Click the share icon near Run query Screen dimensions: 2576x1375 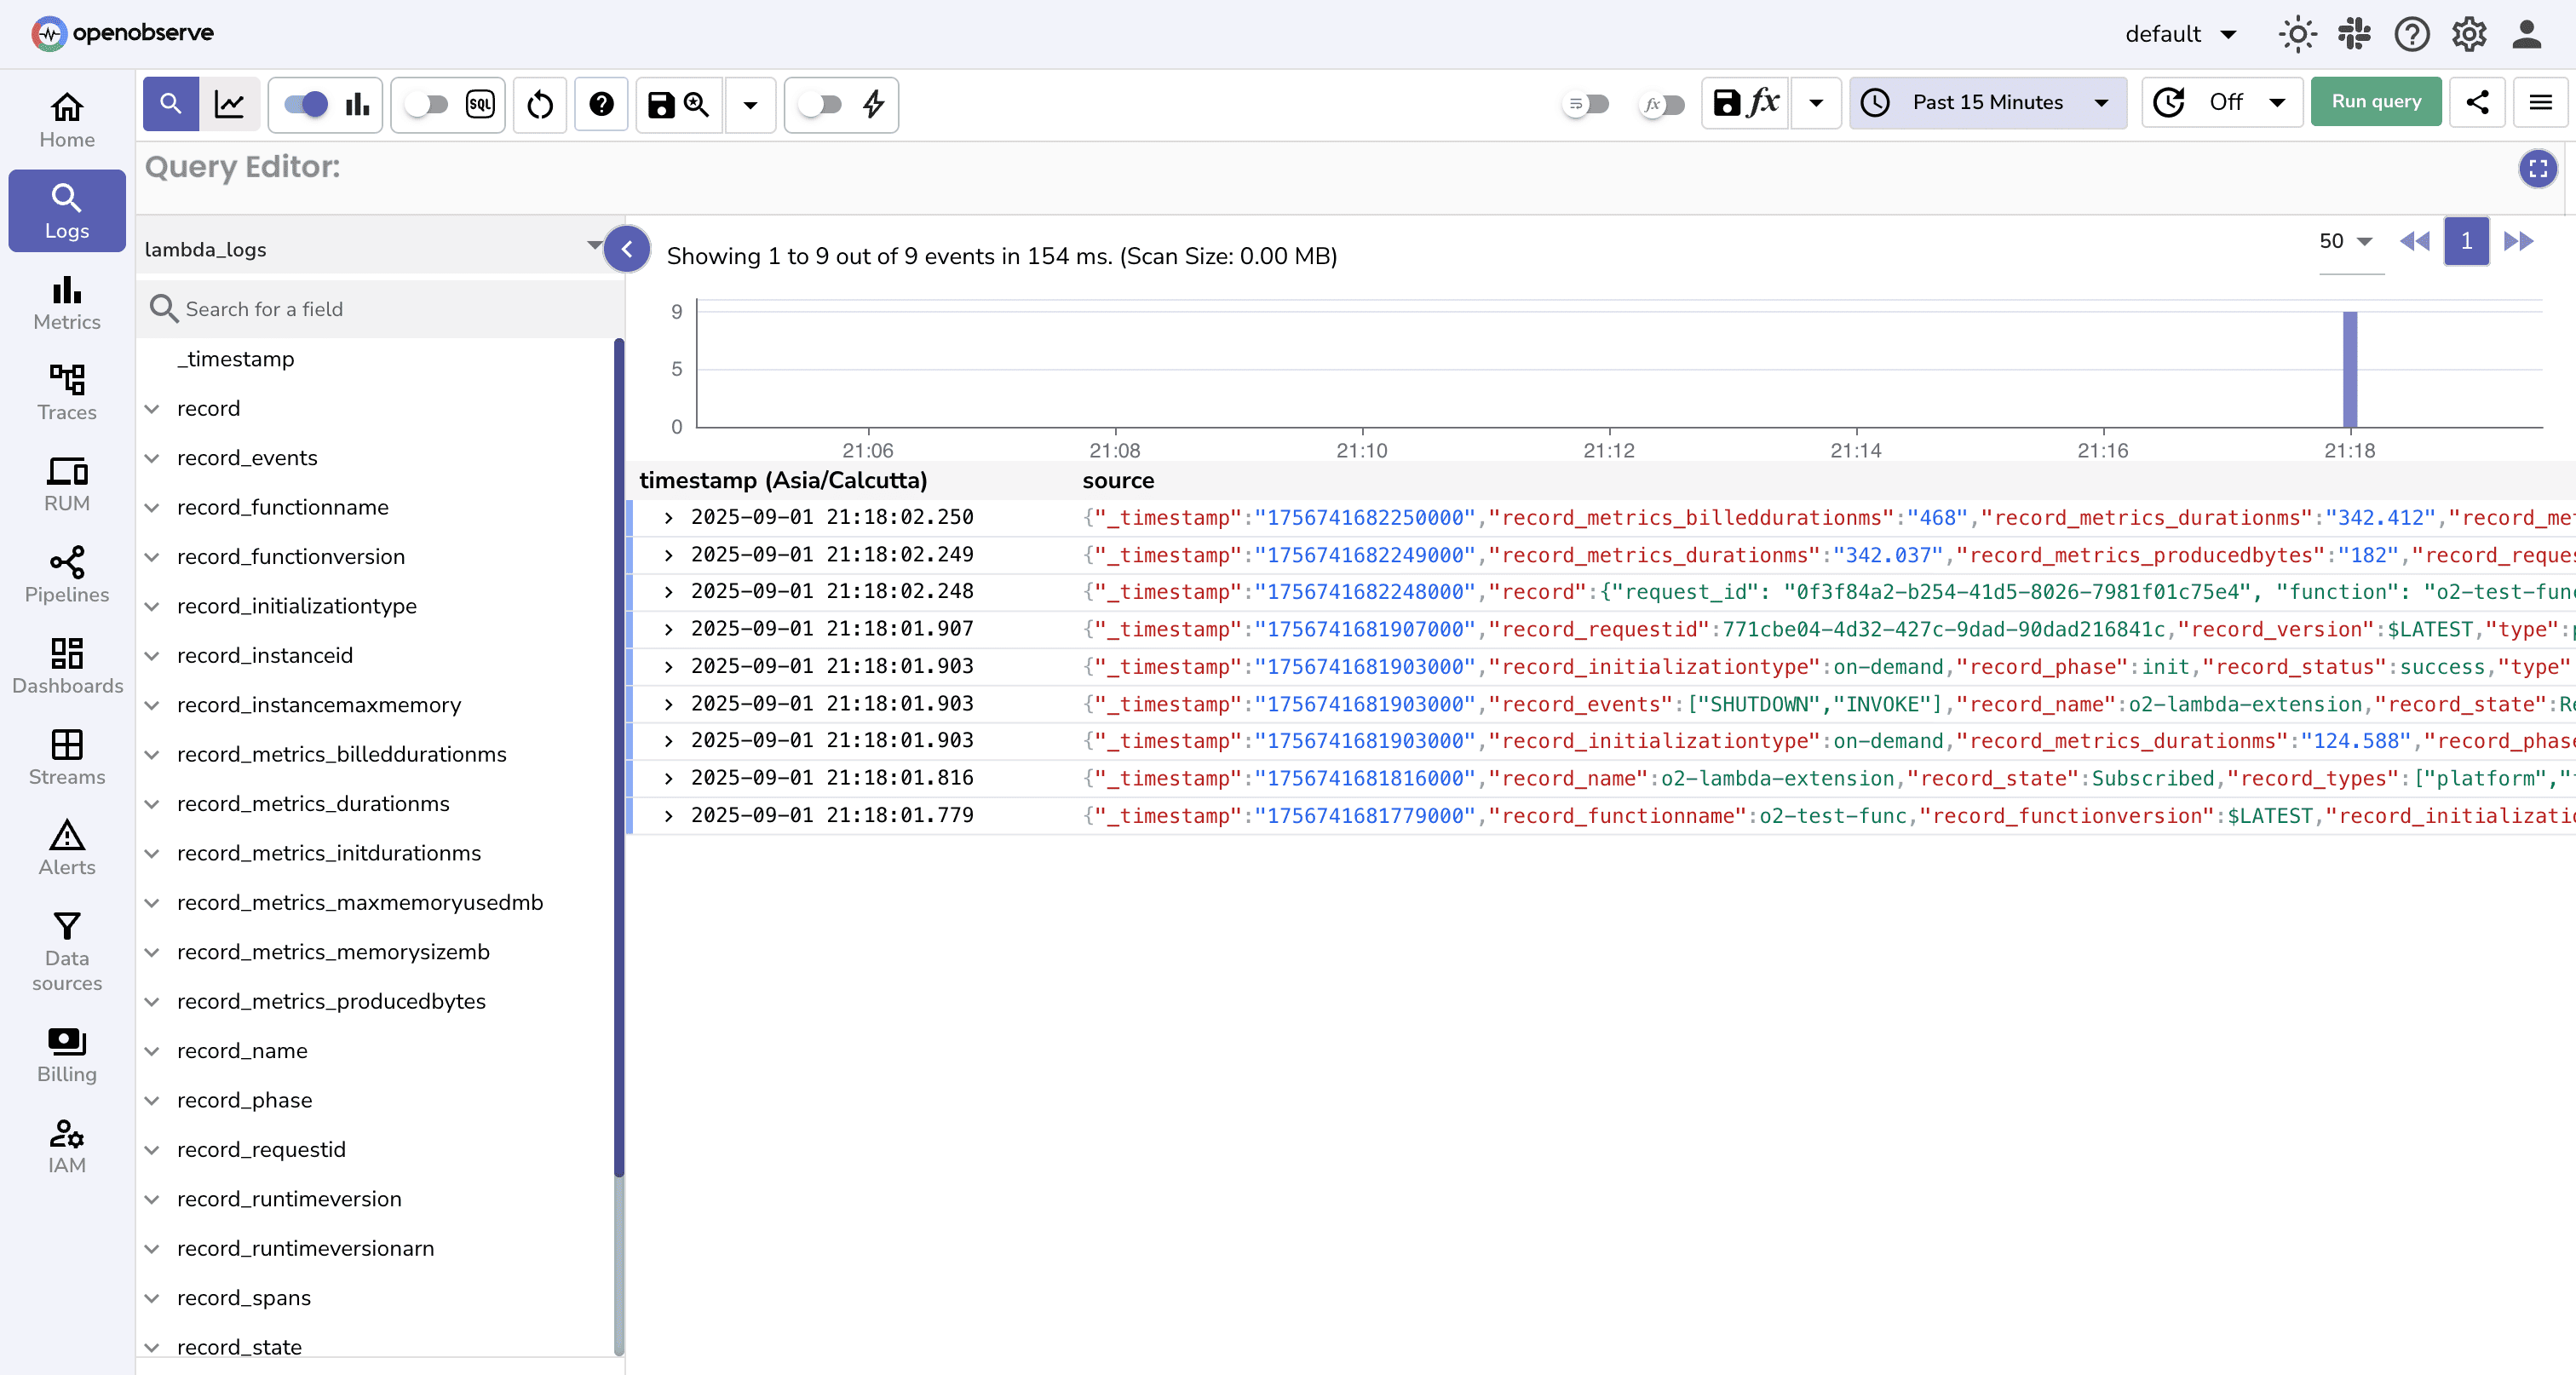click(2478, 102)
